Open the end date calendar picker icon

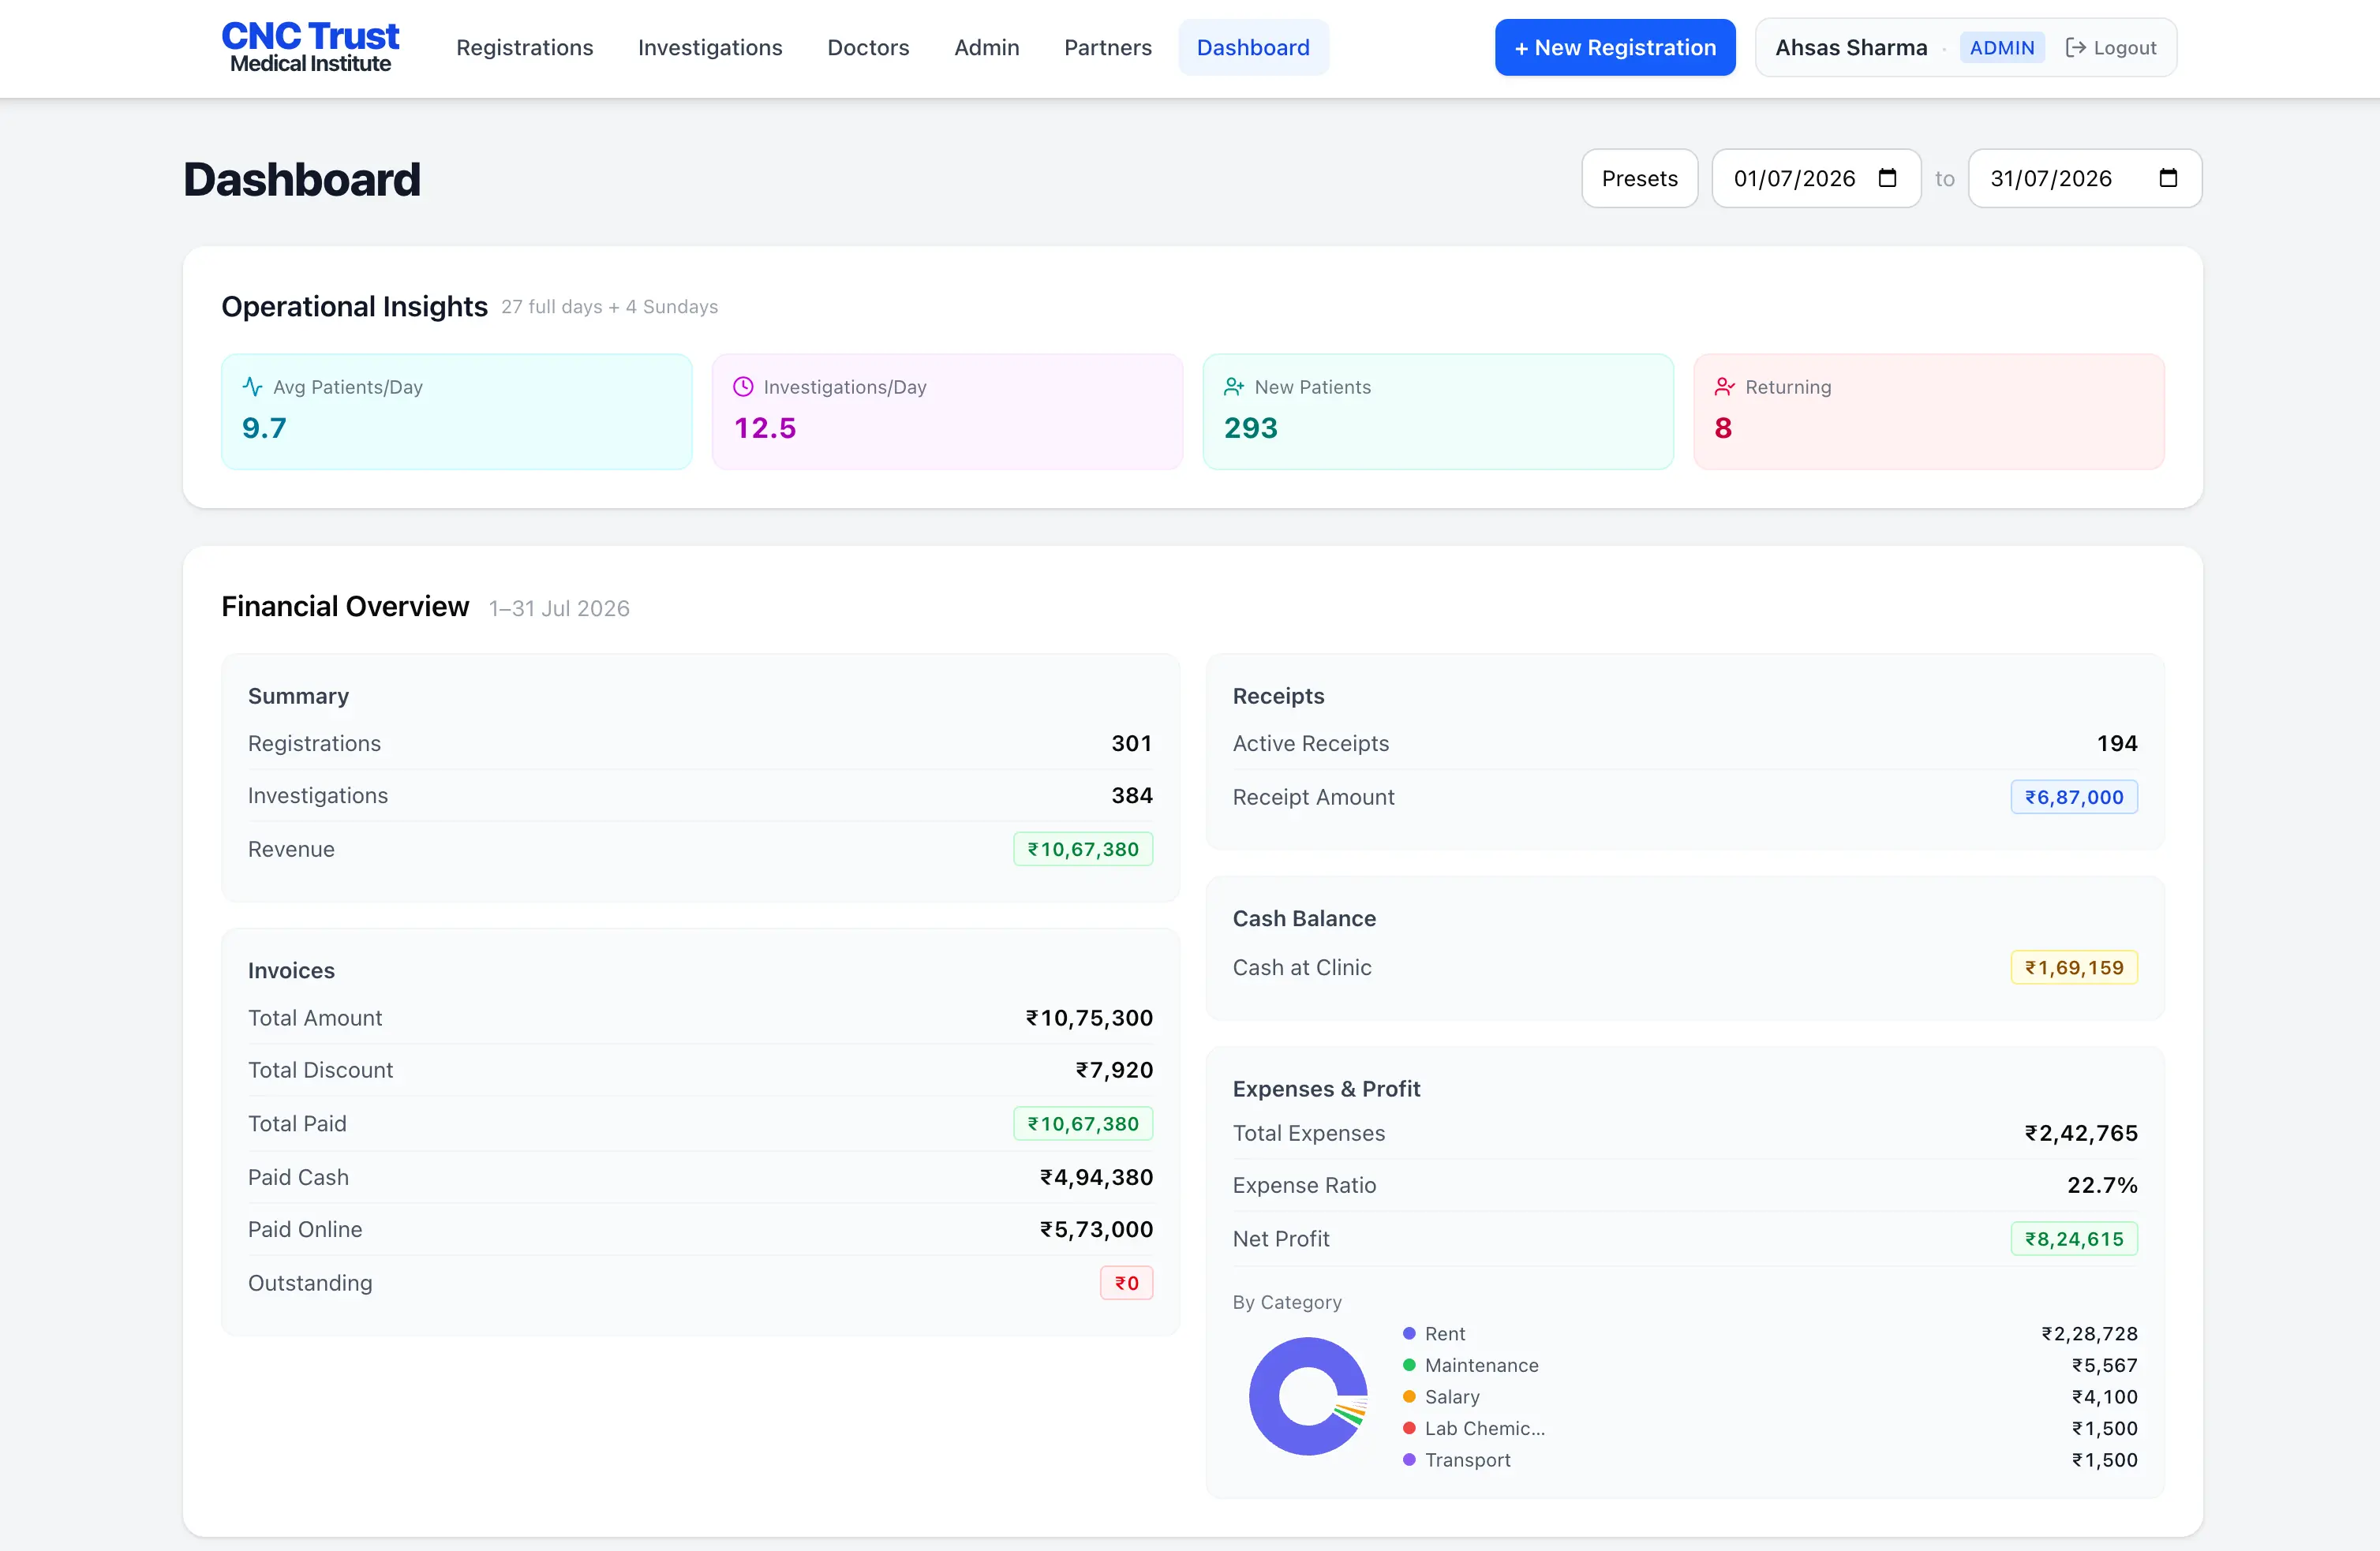tap(2168, 178)
